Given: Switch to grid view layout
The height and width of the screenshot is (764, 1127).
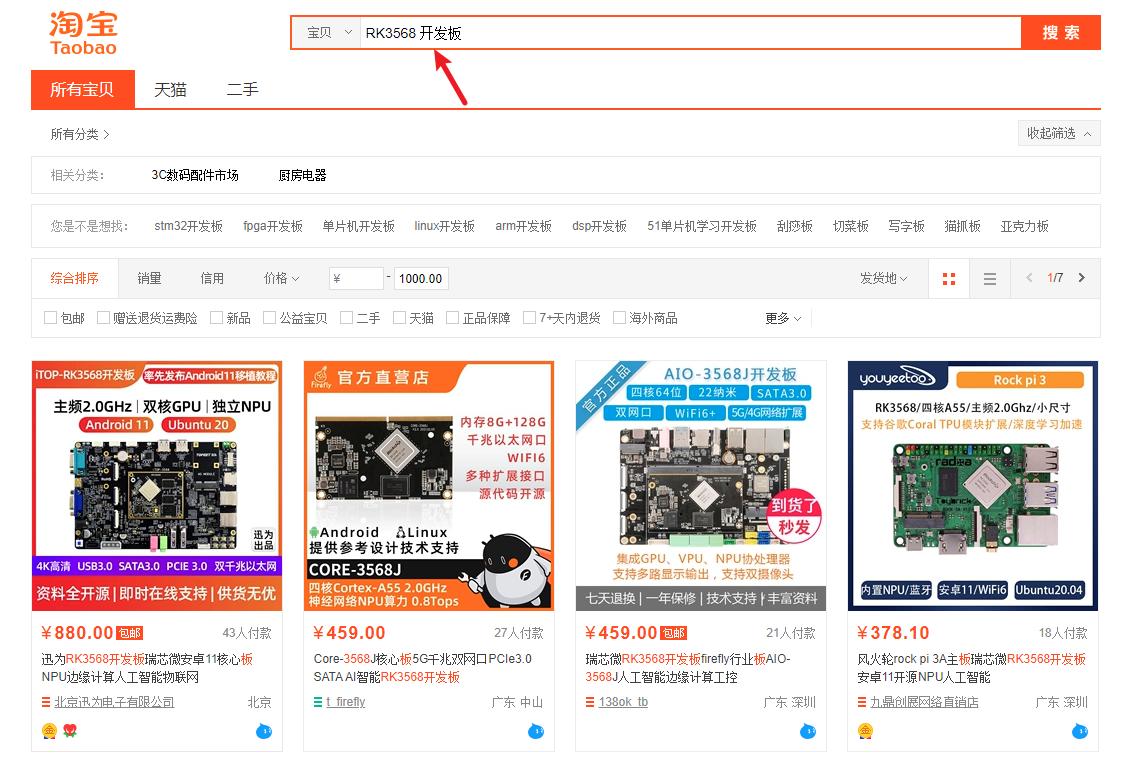Looking at the screenshot, I should coord(948,279).
